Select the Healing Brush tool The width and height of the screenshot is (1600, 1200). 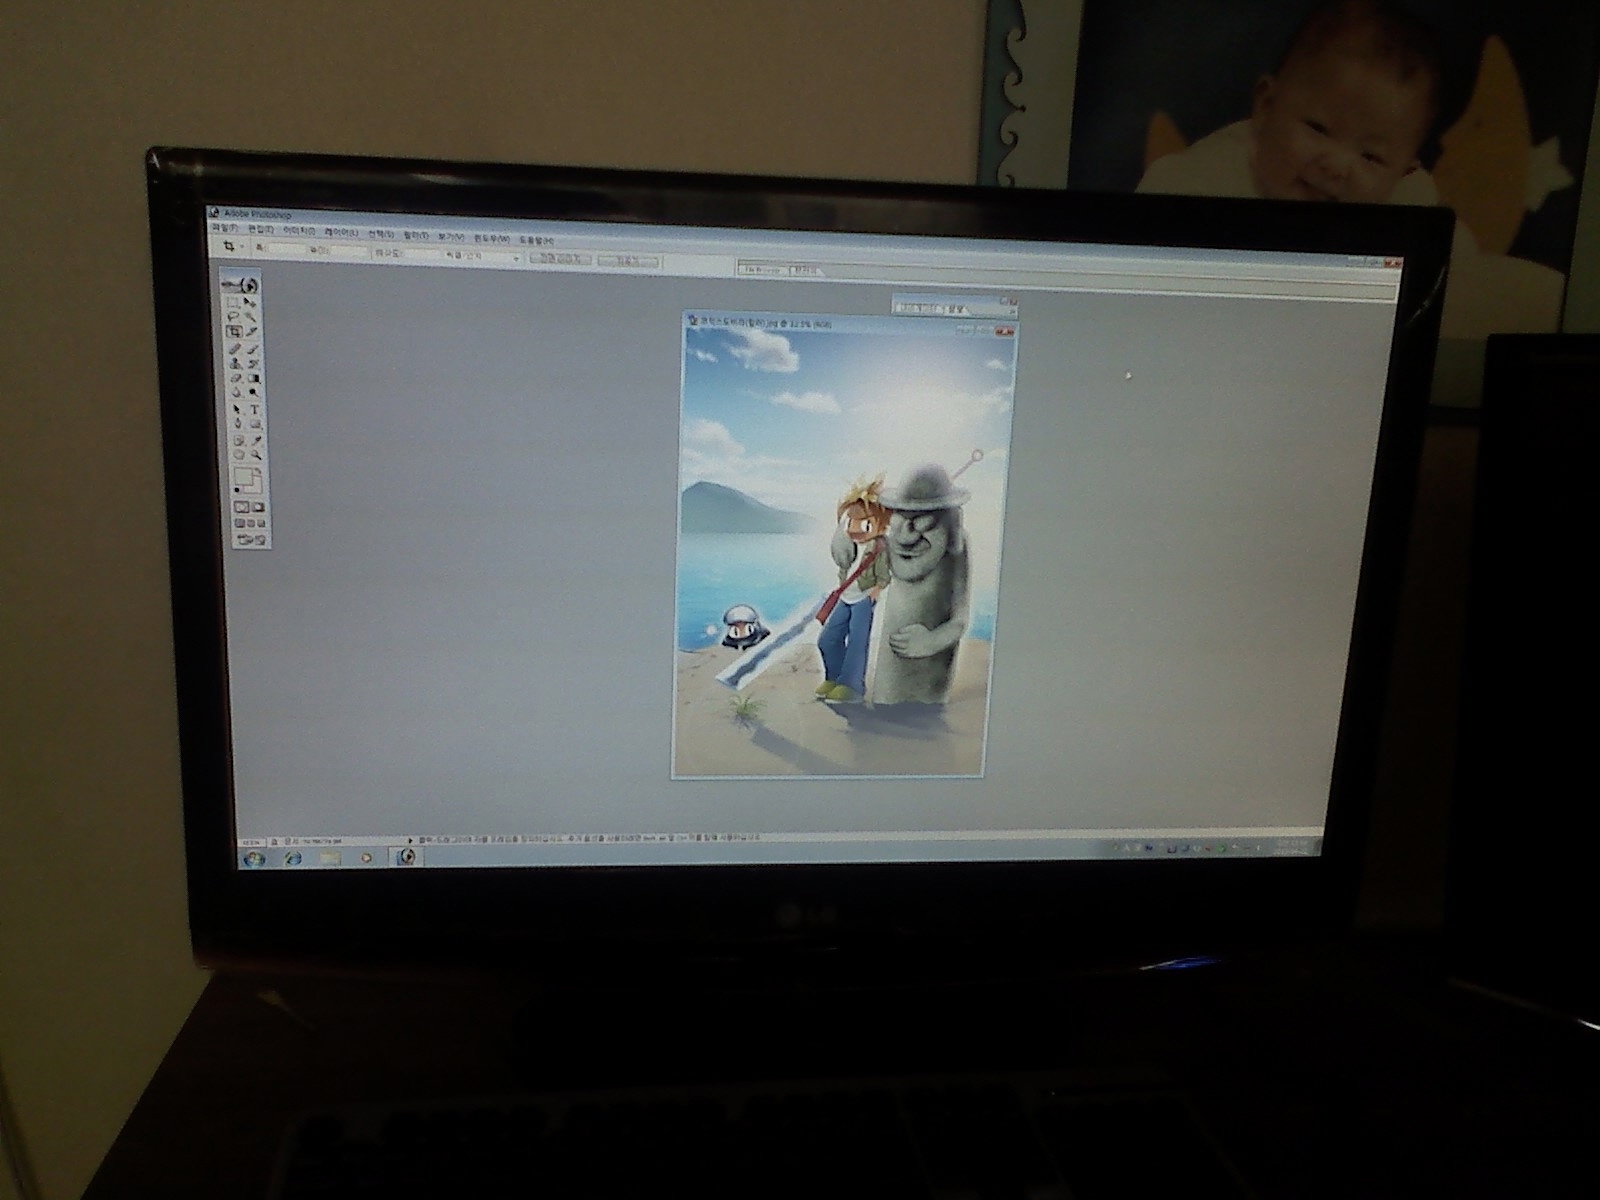(x=235, y=348)
